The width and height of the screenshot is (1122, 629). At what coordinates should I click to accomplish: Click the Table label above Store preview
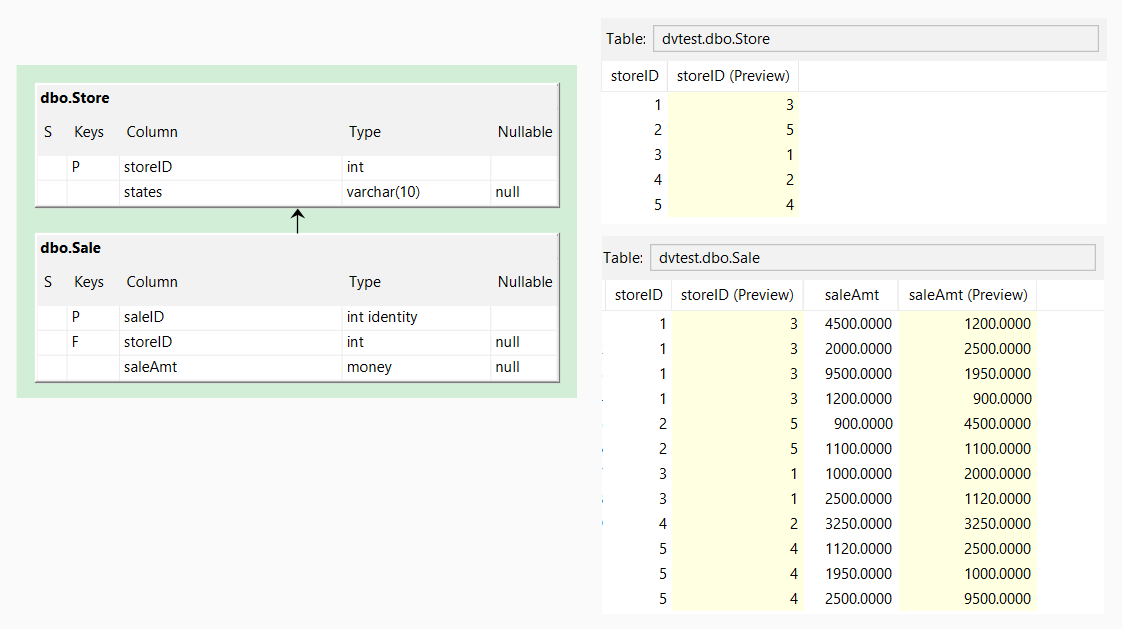625,39
